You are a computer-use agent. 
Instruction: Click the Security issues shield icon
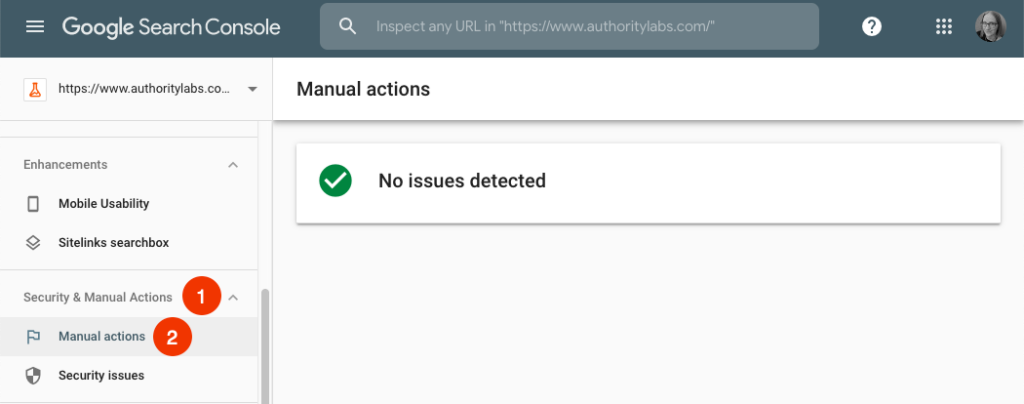pos(33,376)
